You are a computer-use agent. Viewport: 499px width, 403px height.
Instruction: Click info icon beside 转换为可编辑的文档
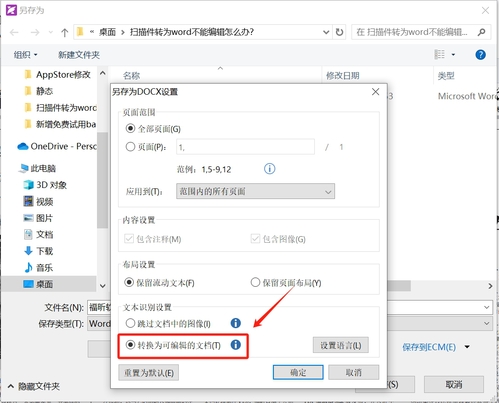pos(236,345)
